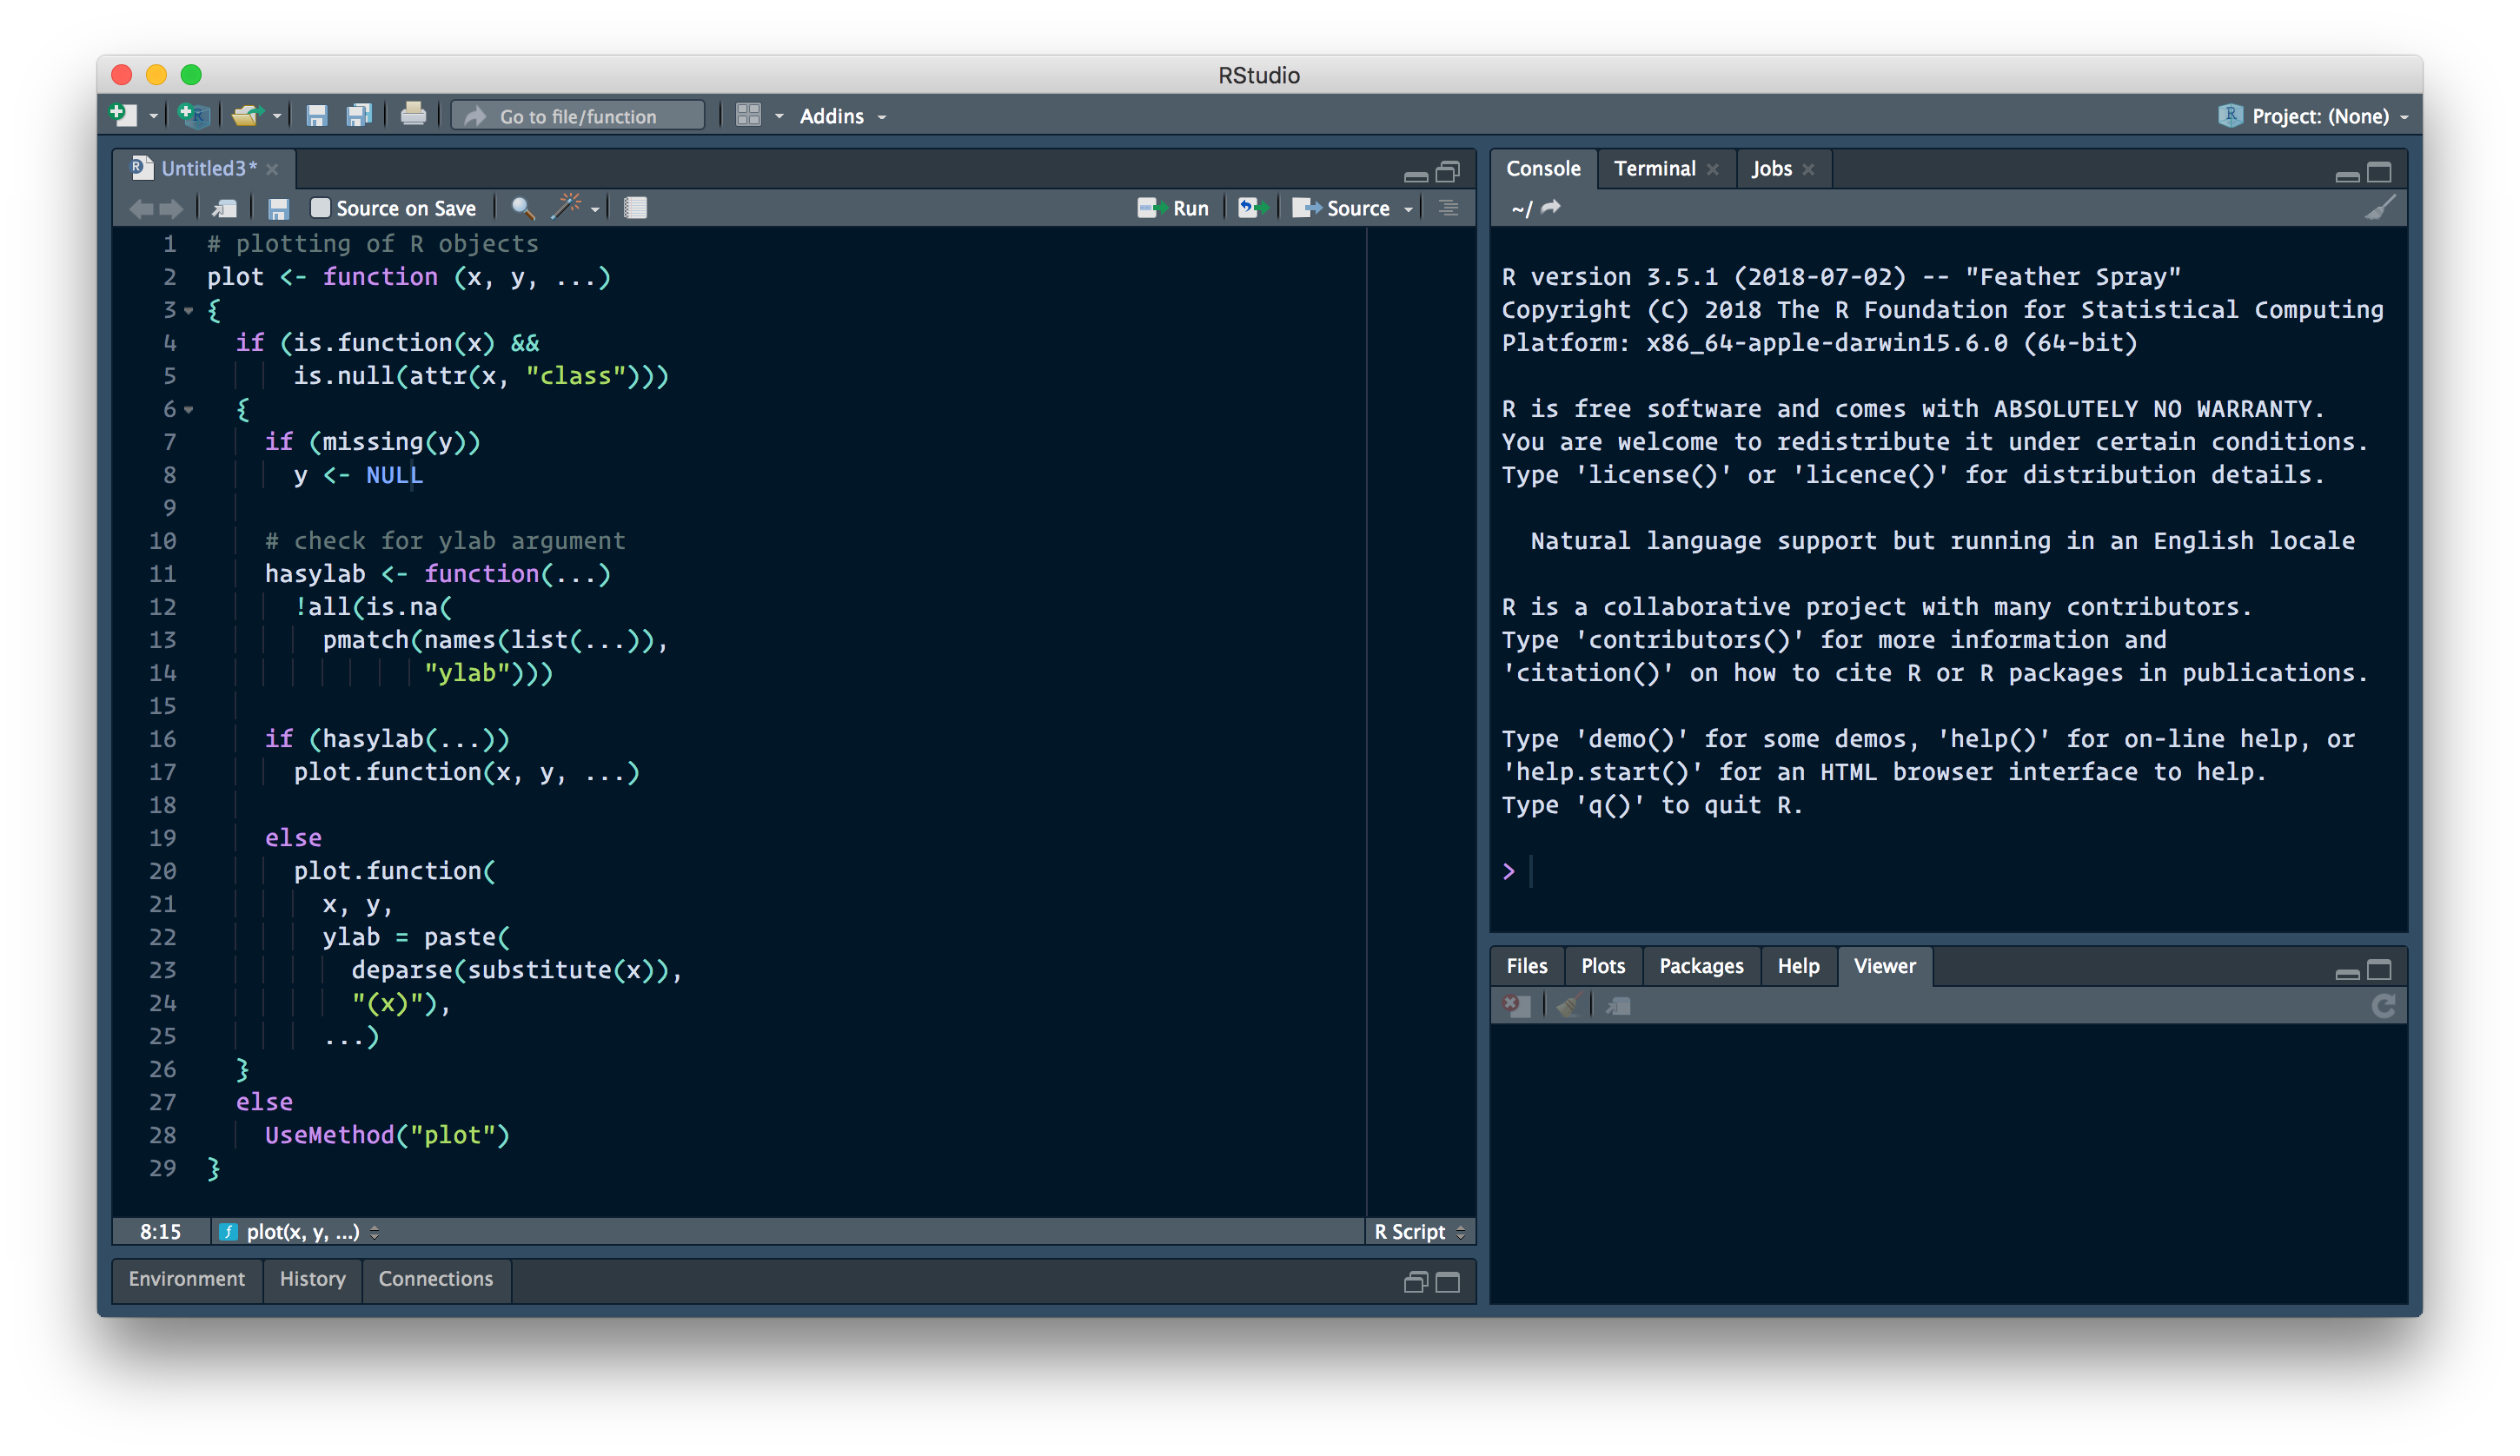Open the Find/Replace magnifier in the editor toolbar
The image size is (2520, 1456).
[x=522, y=208]
